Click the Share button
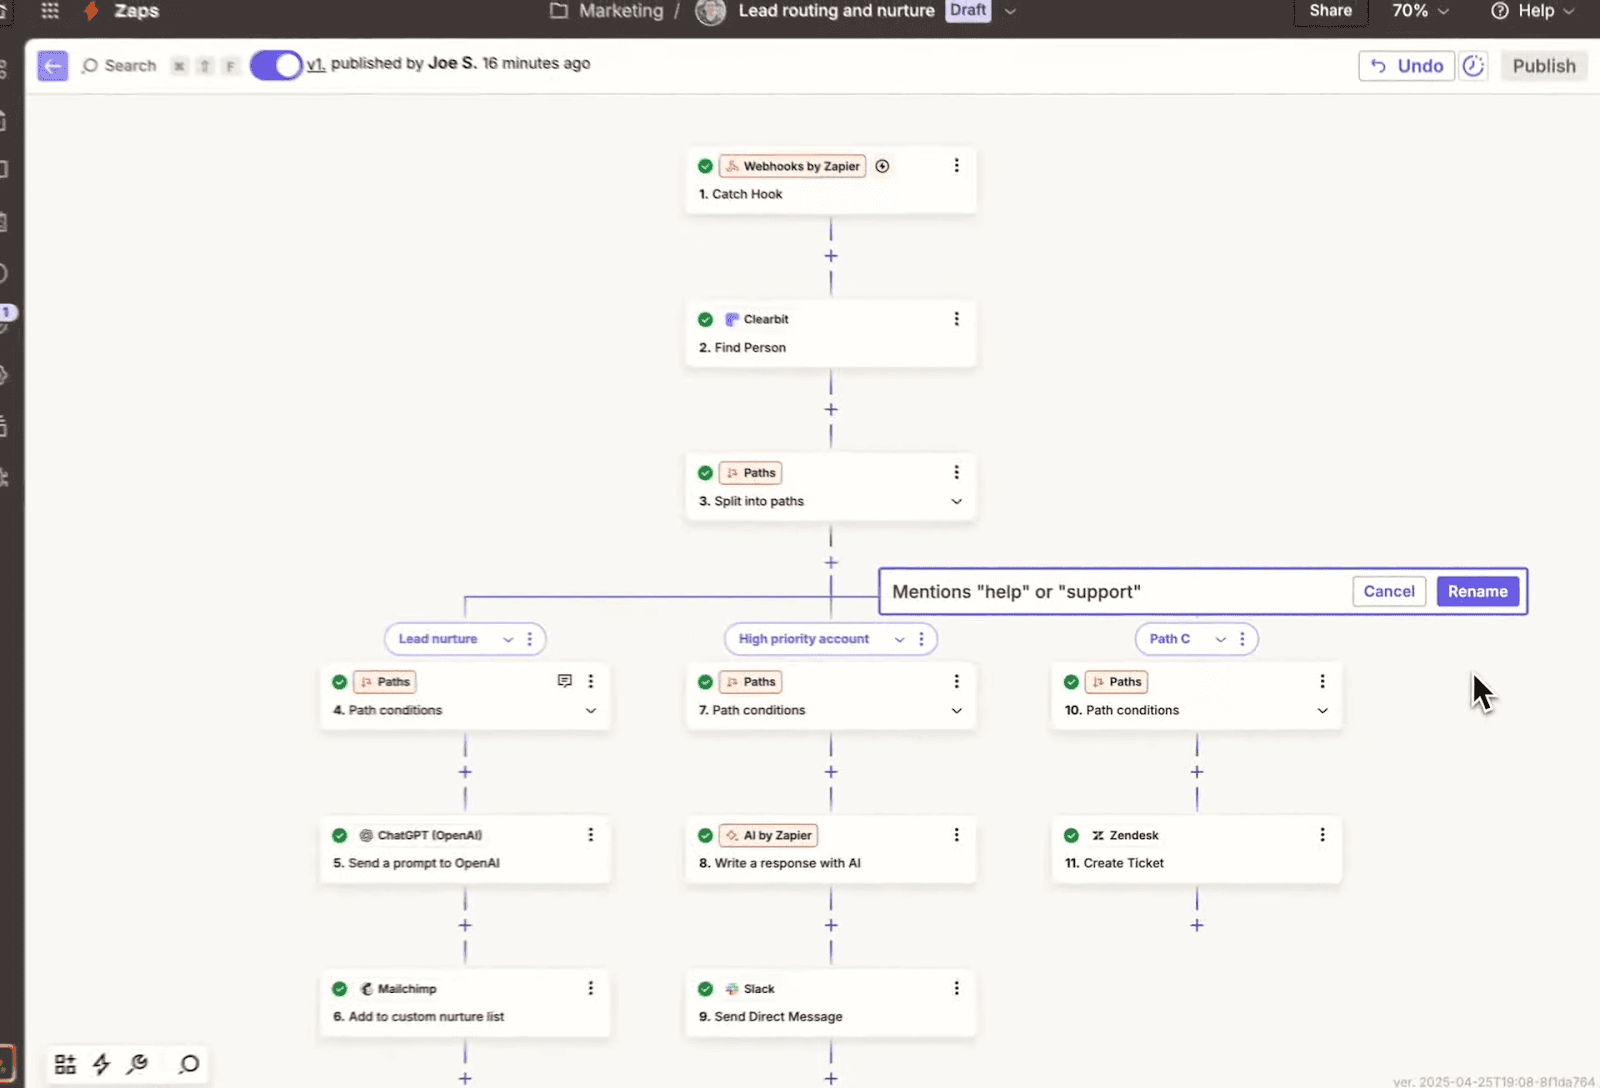Screen dimensions: 1600x1088 coord(1330,11)
